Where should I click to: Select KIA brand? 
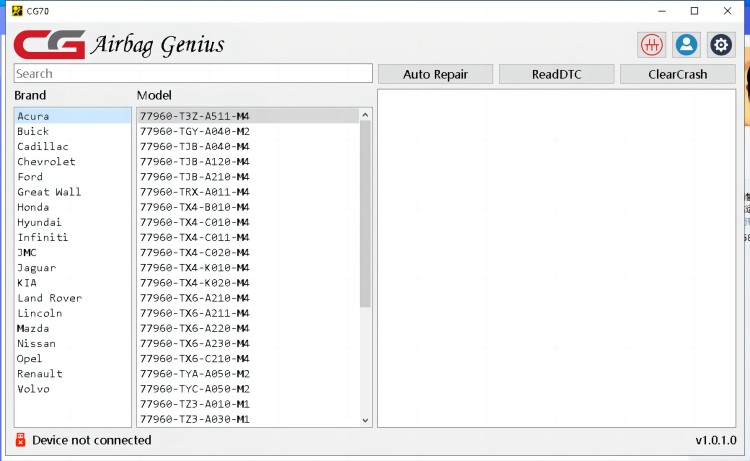coord(73,283)
